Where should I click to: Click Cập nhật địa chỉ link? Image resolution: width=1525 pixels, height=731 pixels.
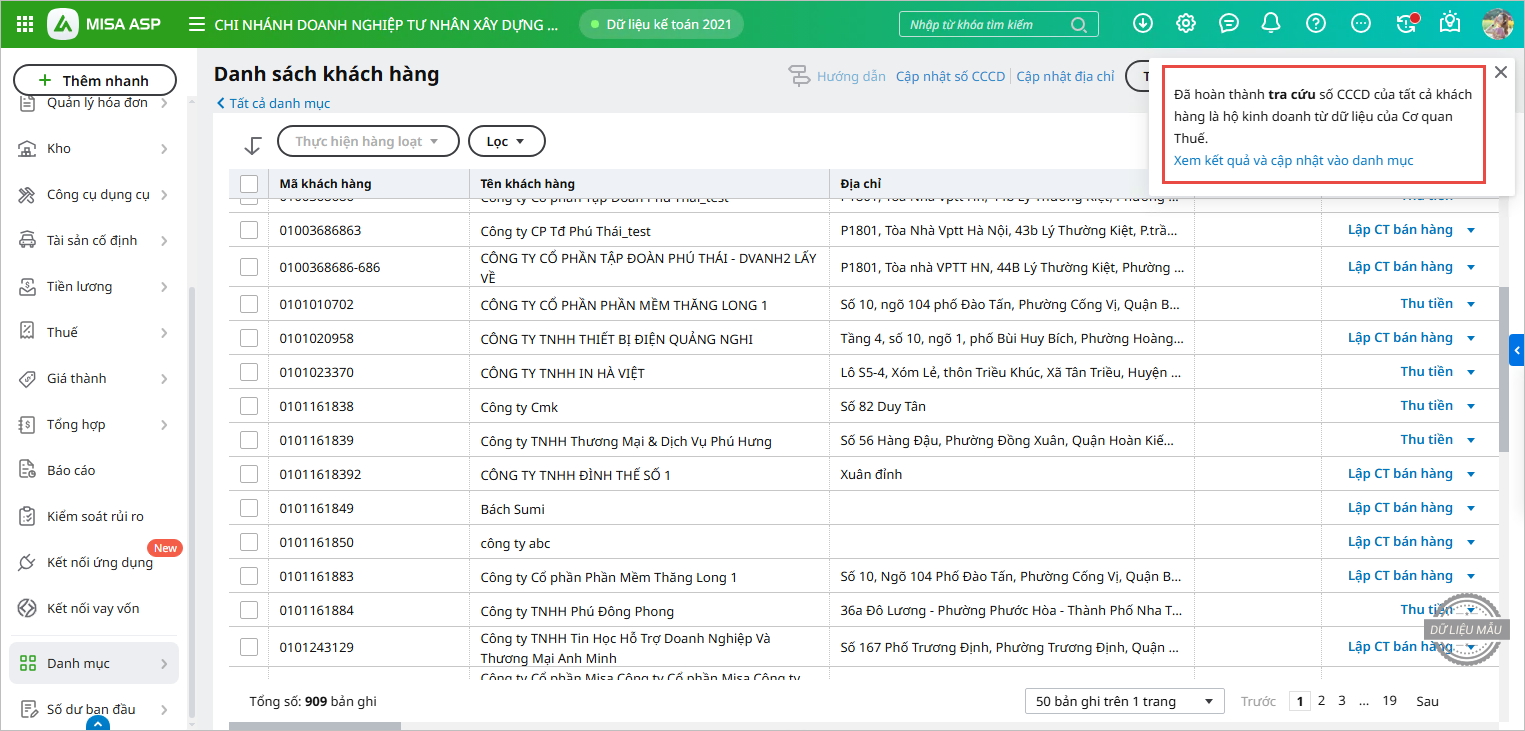tap(1065, 76)
